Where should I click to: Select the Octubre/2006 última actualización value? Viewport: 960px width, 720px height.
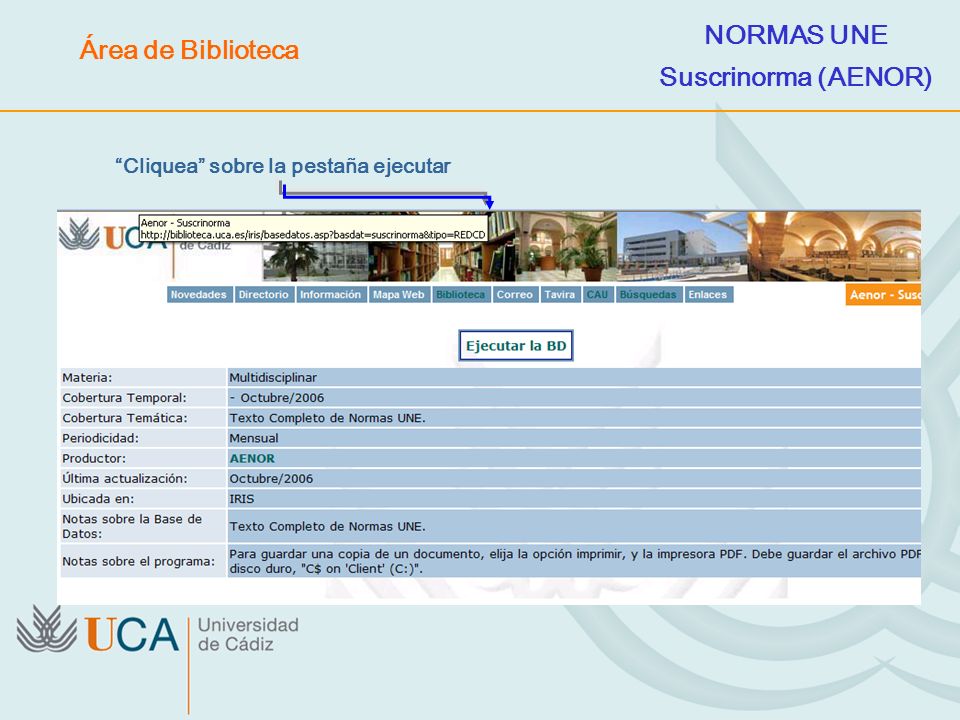[574, 478]
